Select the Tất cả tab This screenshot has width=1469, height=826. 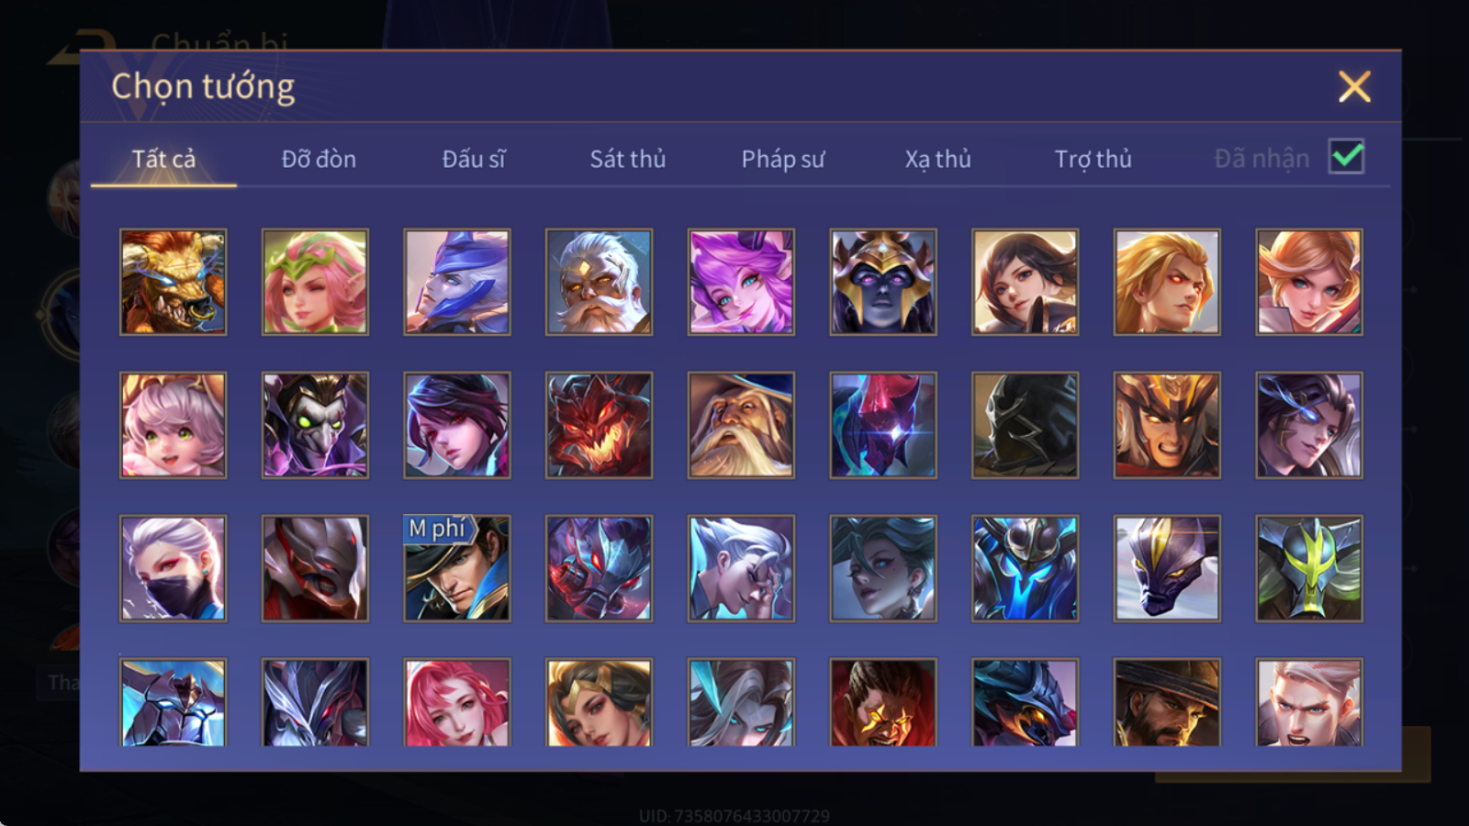coord(164,159)
